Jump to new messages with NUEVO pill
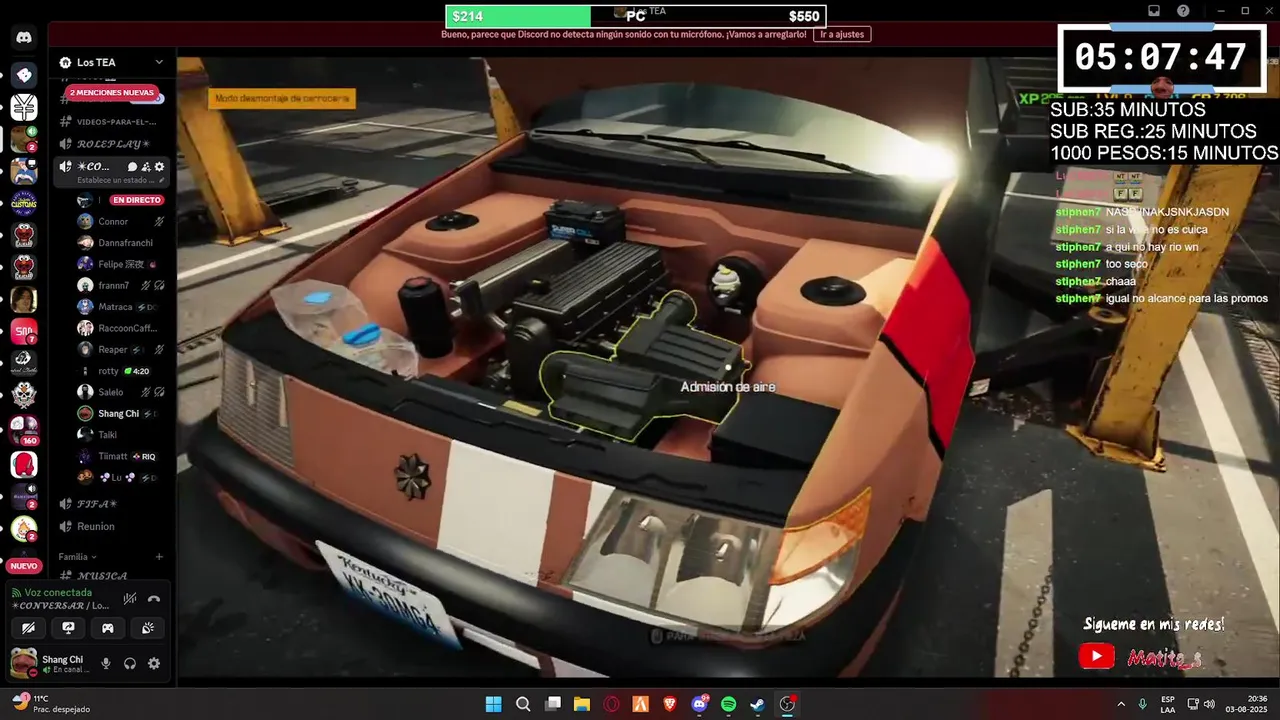The width and height of the screenshot is (1280, 720). (x=24, y=566)
